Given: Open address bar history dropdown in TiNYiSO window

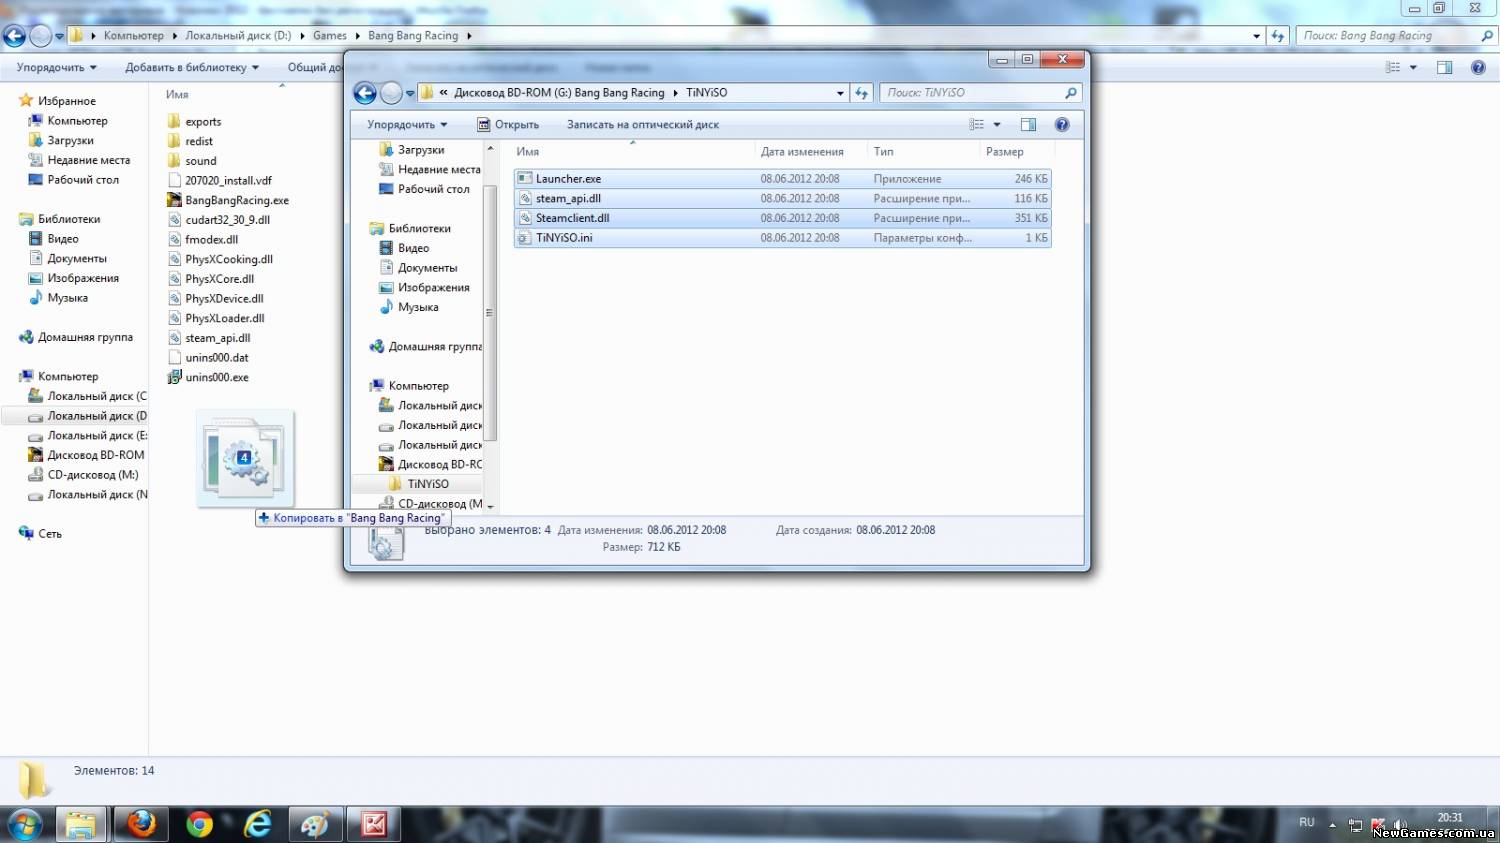Looking at the screenshot, I should (x=840, y=93).
